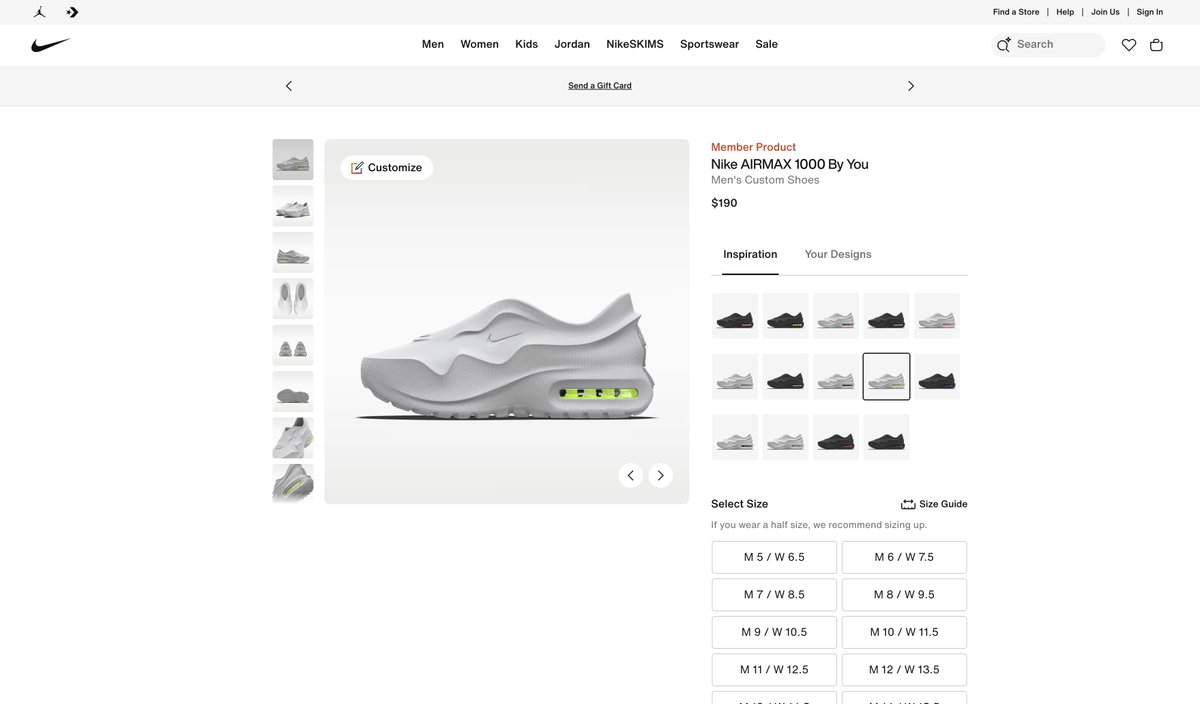This screenshot has width=1200, height=704.
Task: Open the Jordan brand logo link
Action: coord(39,12)
